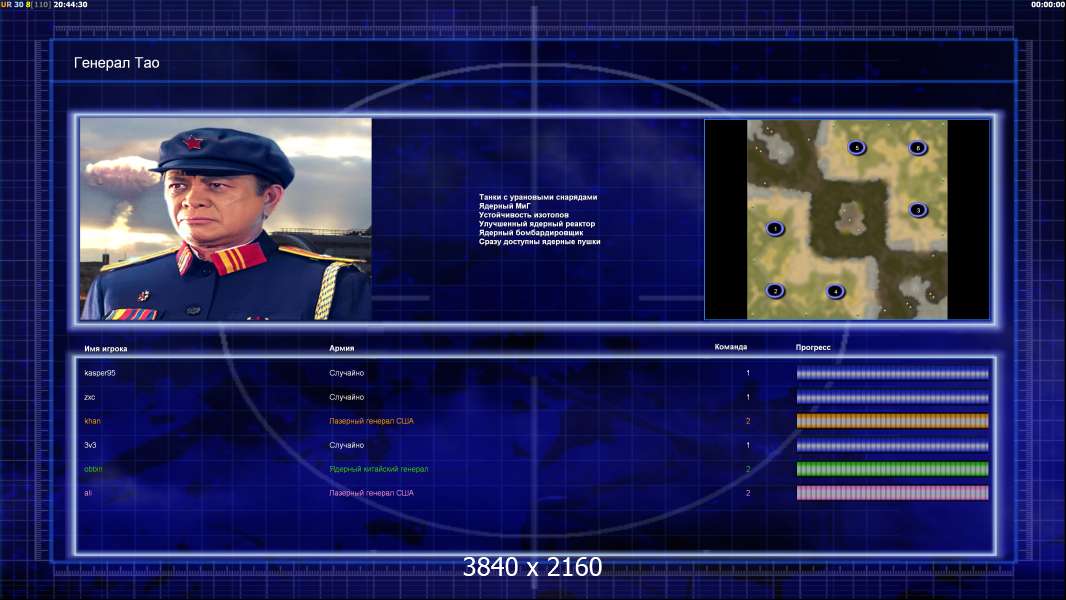The image size is (1066, 600).
Task: Click the 'Армия' column header
Action: point(341,348)
